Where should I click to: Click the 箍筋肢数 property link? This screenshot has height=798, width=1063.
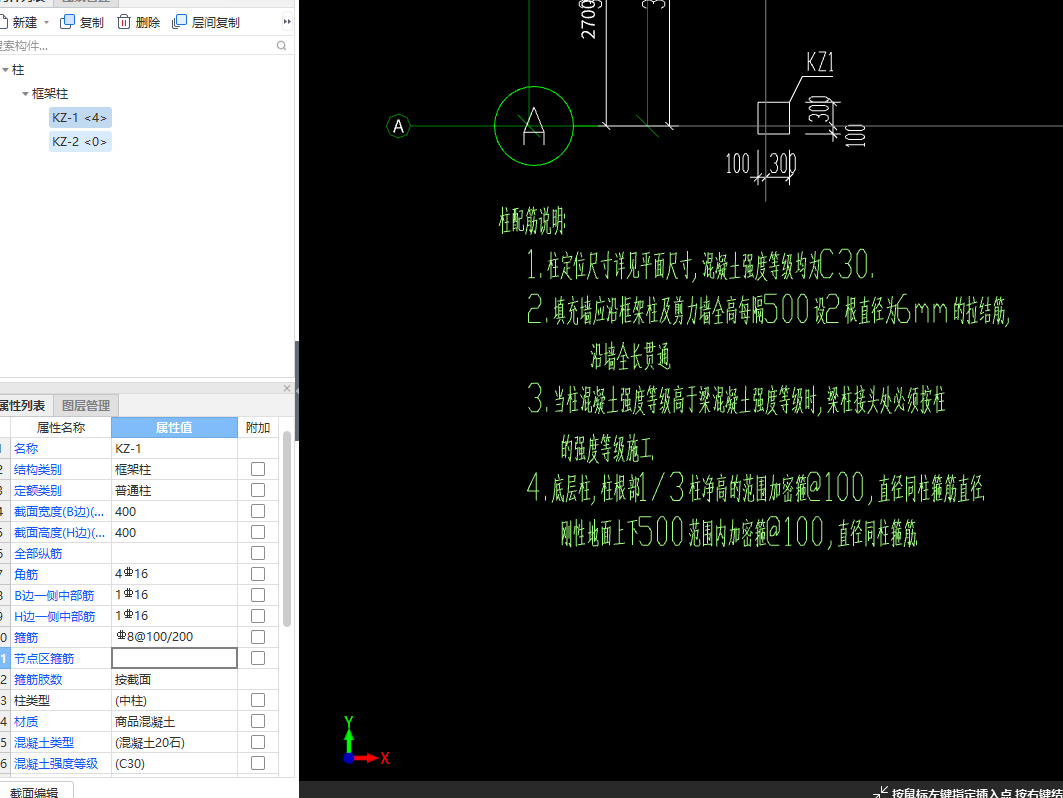[x=38, y=679]
